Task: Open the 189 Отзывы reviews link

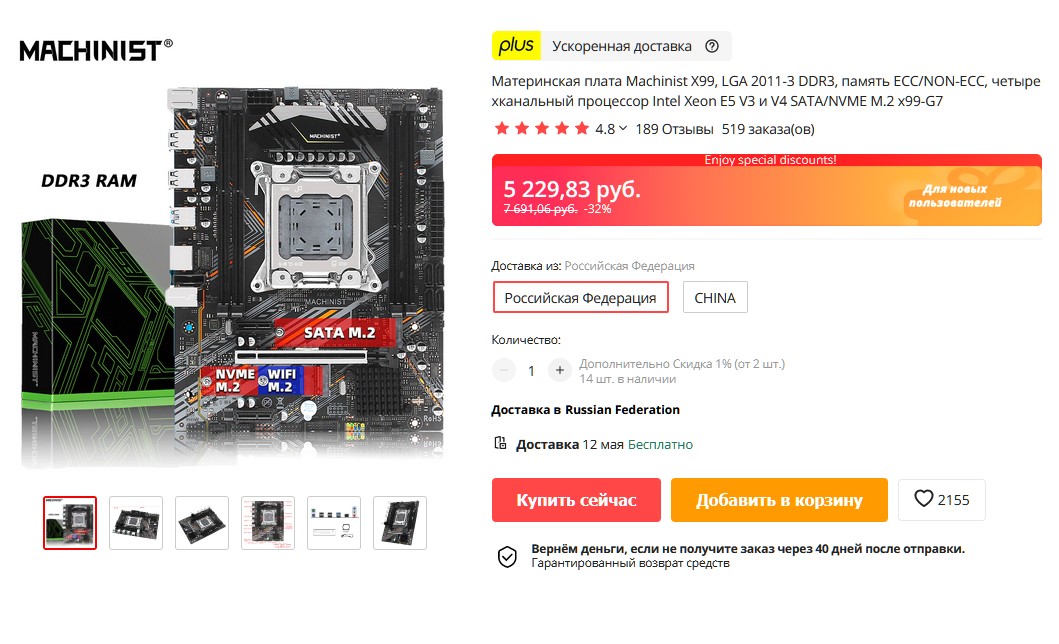Action: (674, 129)
